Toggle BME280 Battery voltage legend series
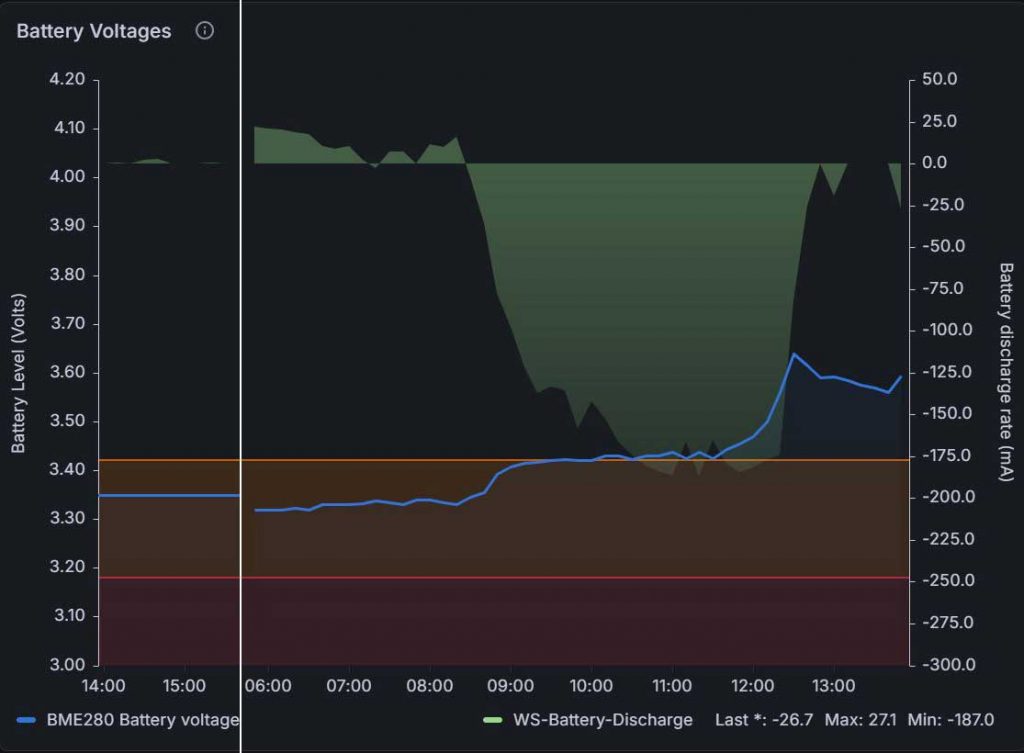This screenshot has height=753, width=1024. [142, 720]
